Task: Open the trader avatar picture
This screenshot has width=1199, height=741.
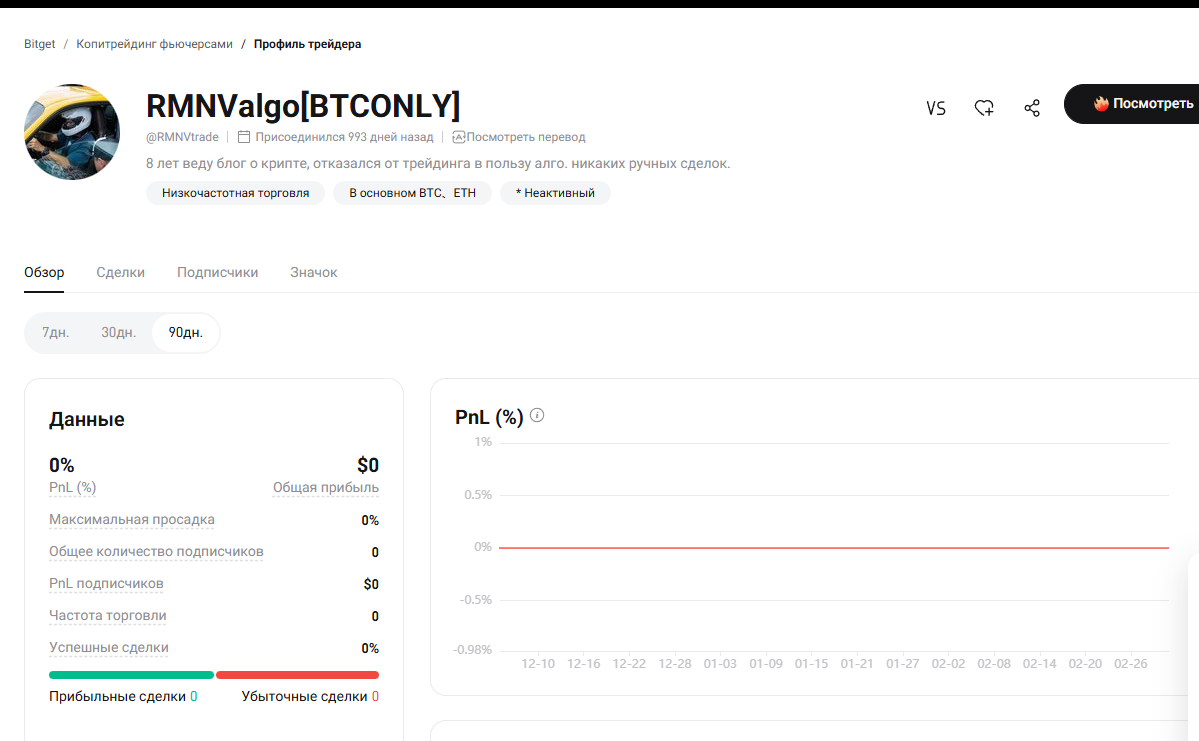Action: [x=72, y=132]
